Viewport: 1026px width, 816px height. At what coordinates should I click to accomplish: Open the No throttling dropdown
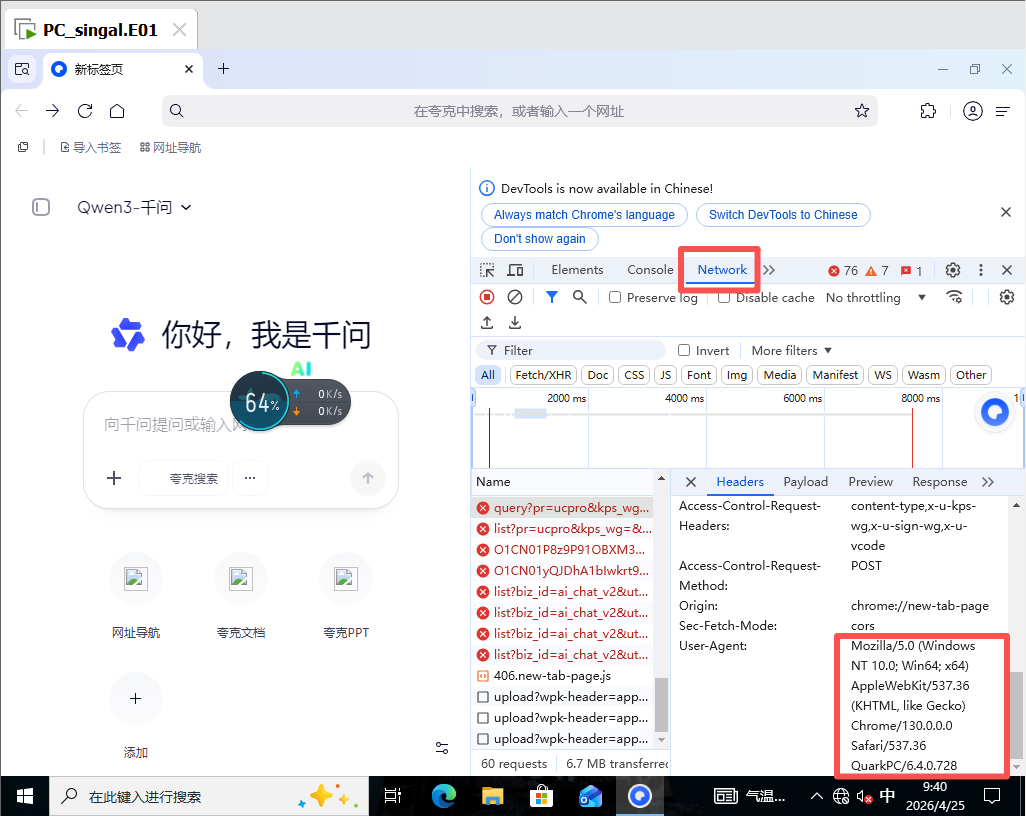click(x=876, y=297)
